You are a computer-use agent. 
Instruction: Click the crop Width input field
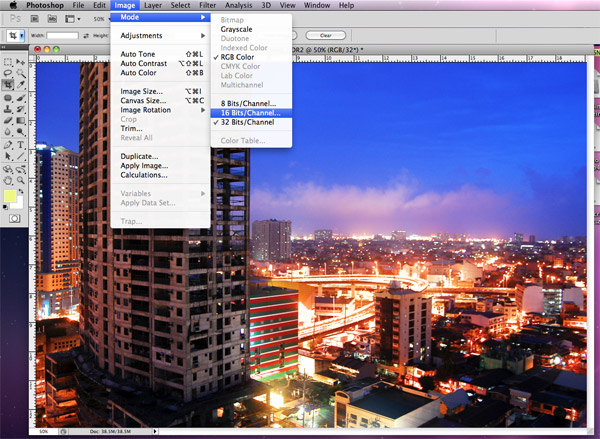pyautogui.click(x=62, y=36)
